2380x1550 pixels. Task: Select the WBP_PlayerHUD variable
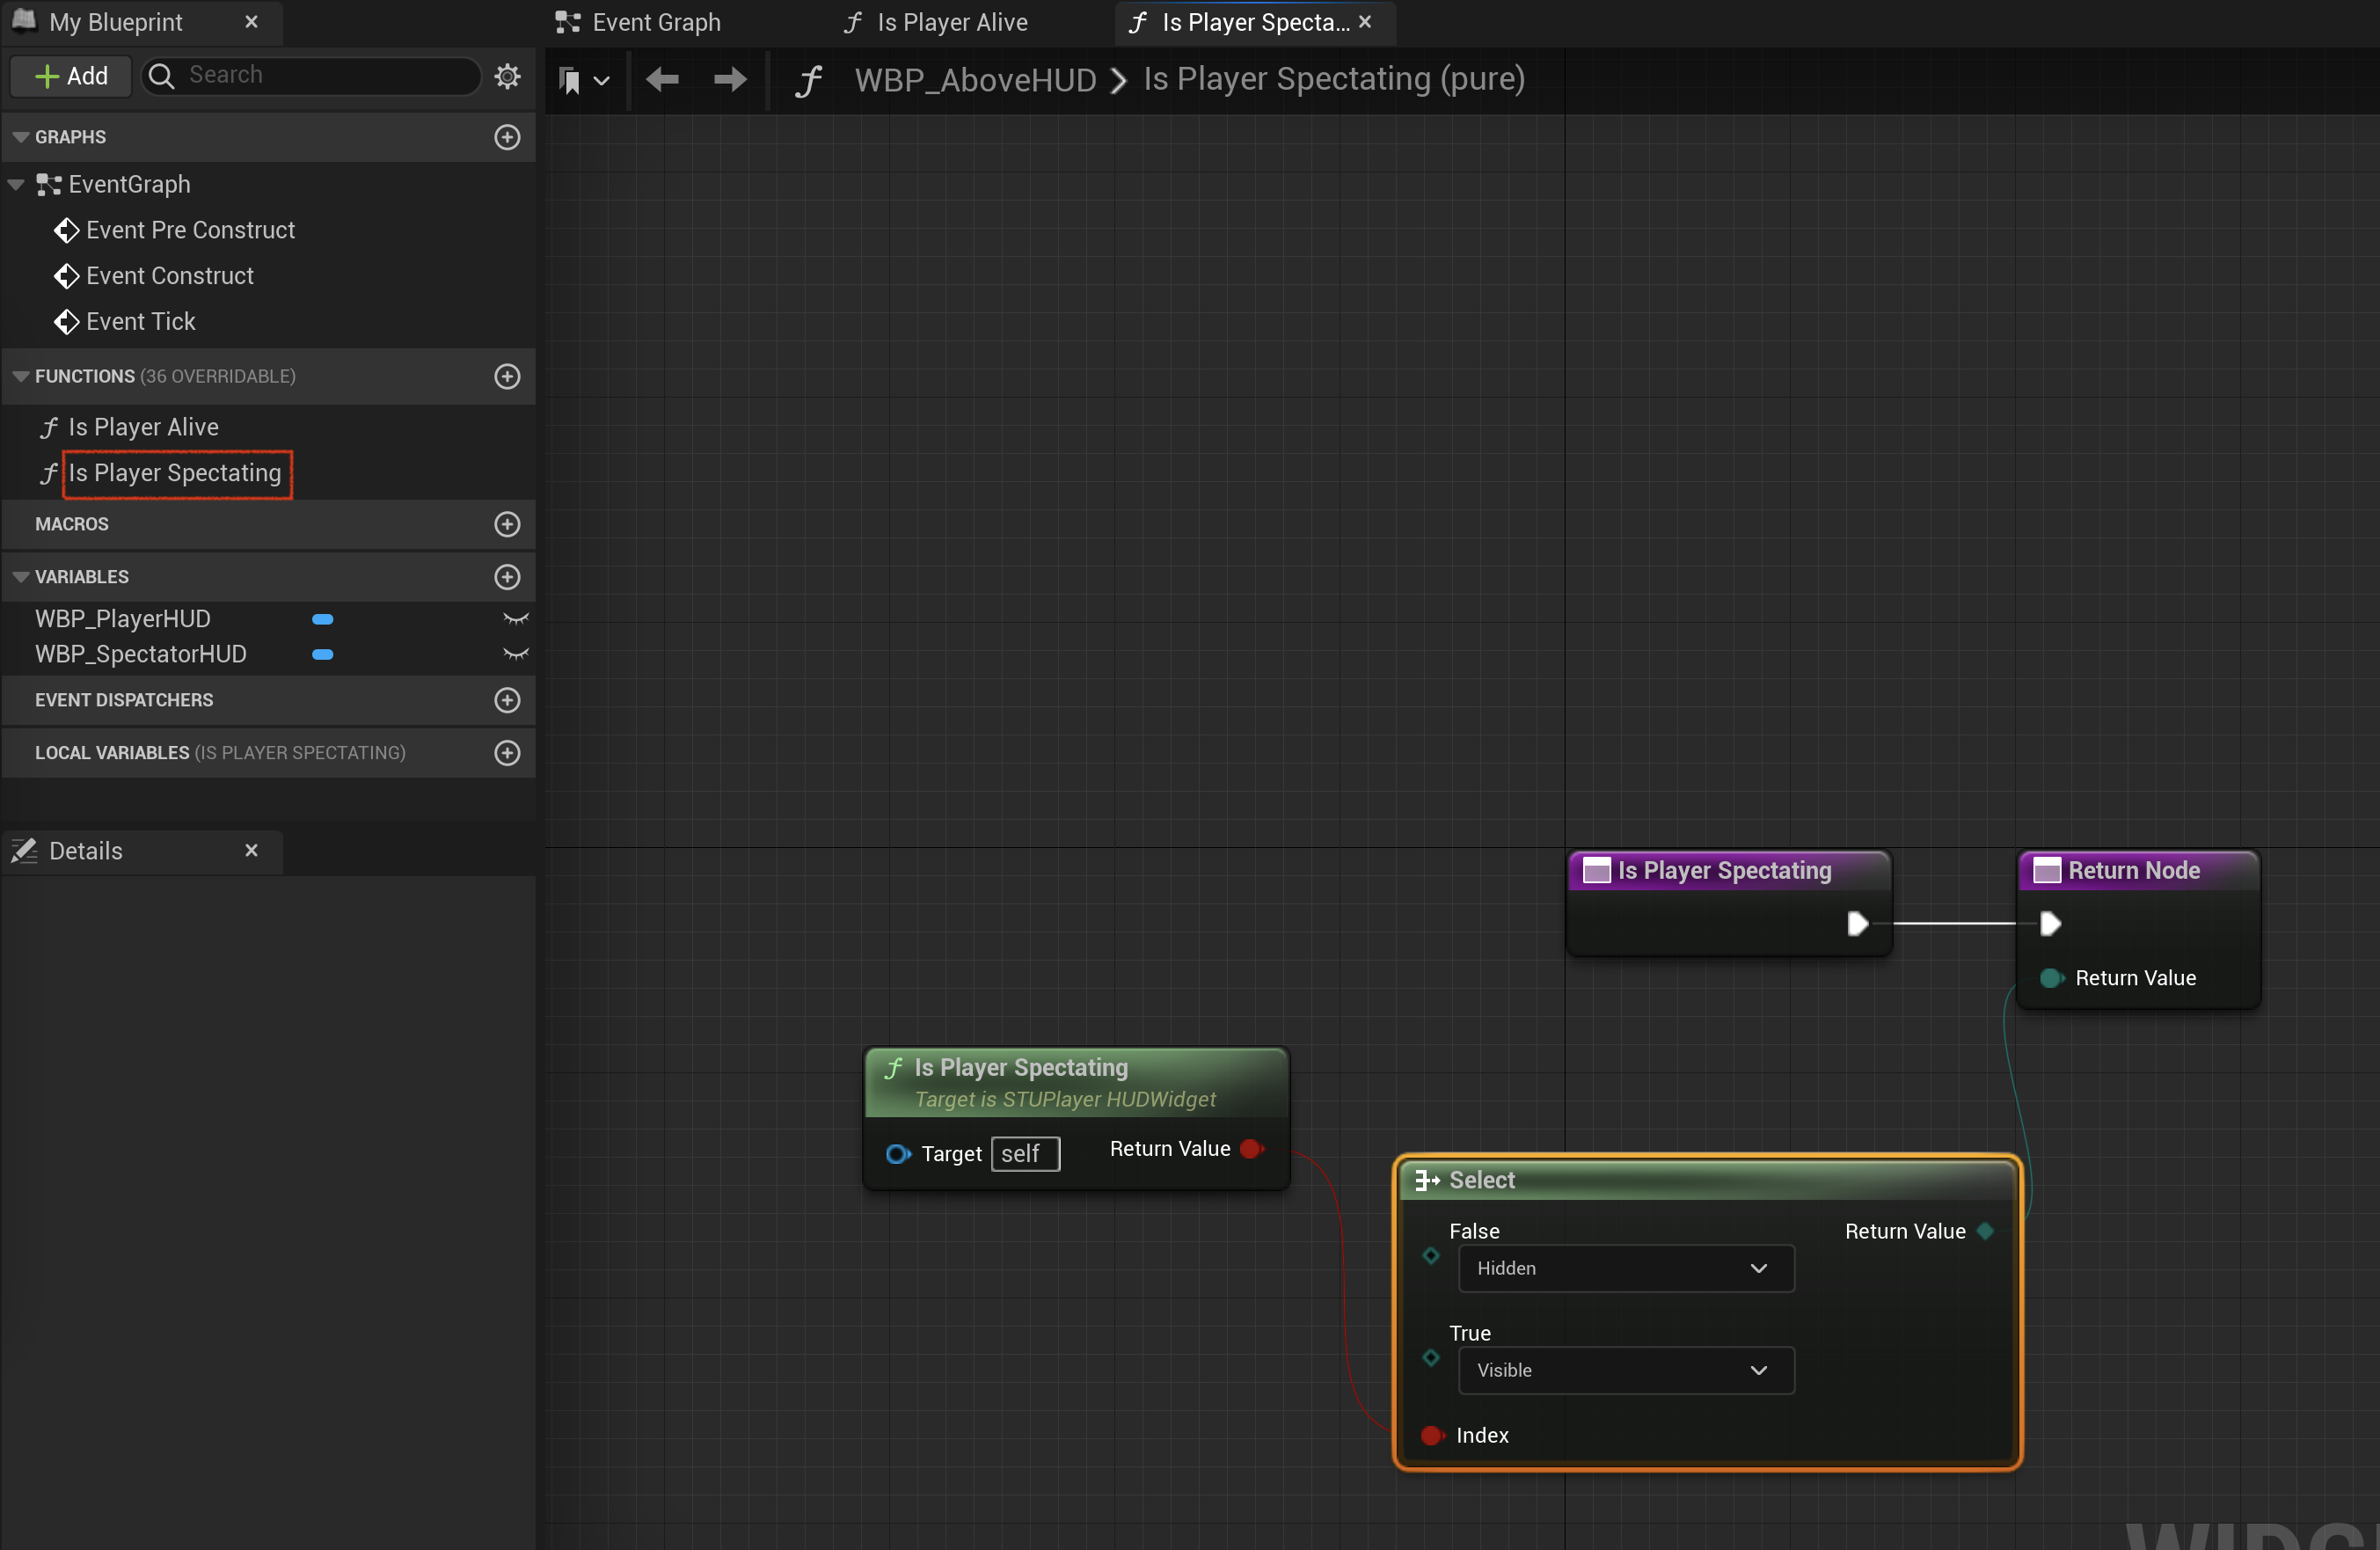123,619
